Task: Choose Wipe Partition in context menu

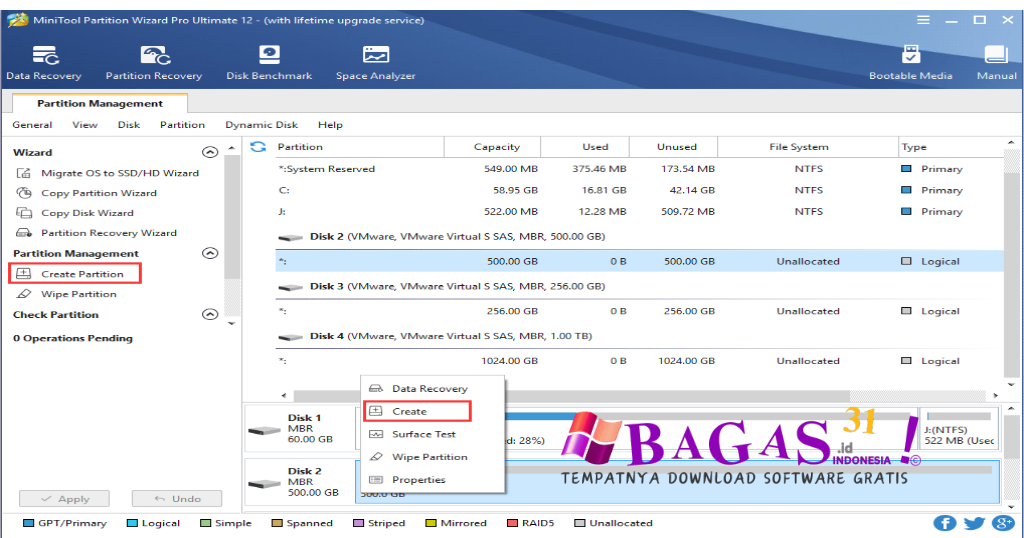Action: [430, 457]
